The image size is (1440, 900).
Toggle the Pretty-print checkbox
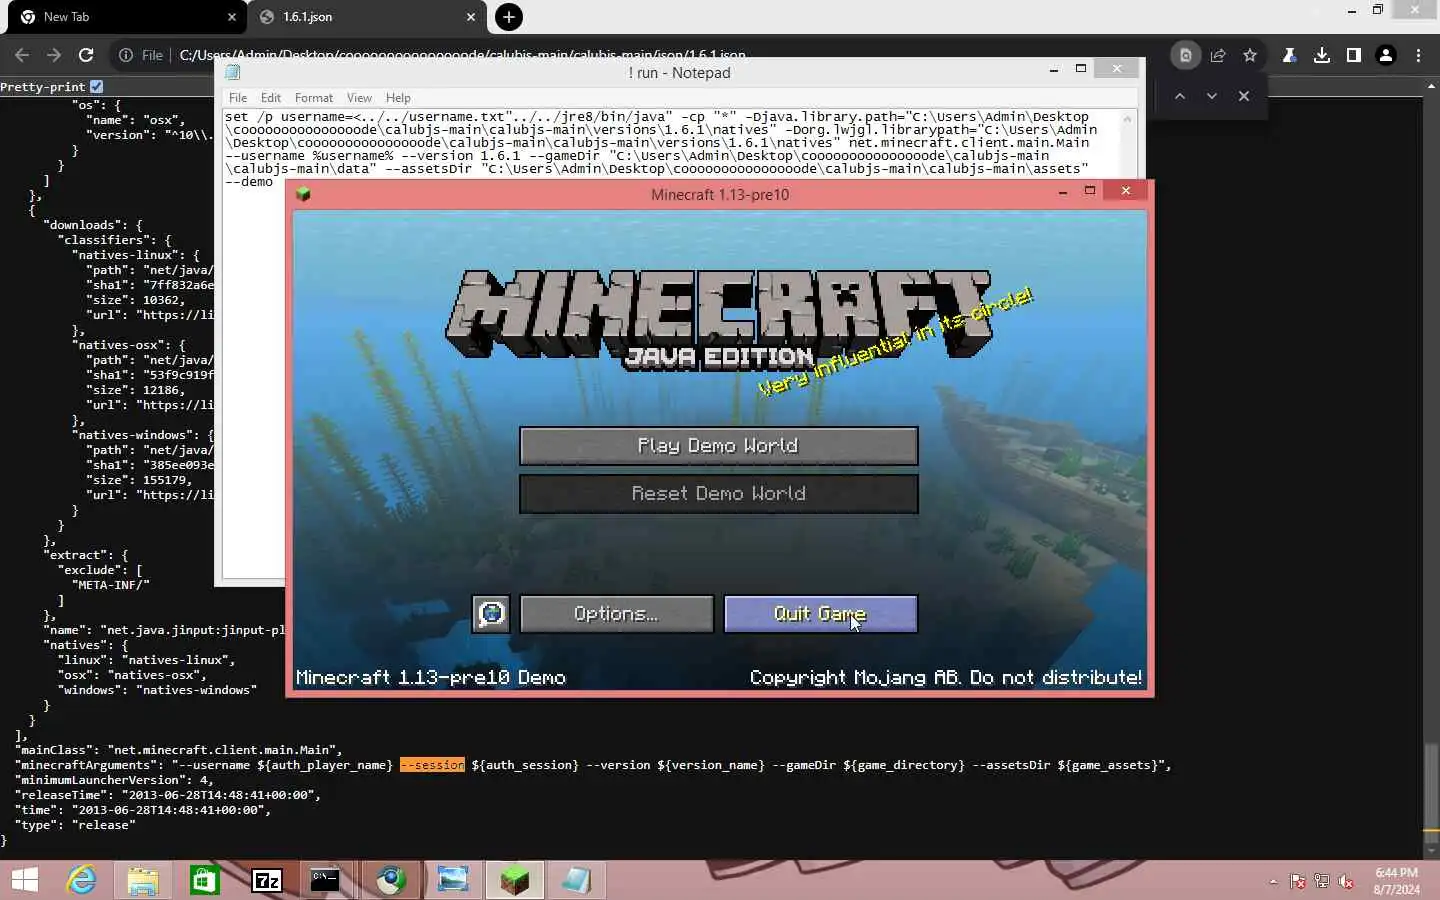click(96, 87)
